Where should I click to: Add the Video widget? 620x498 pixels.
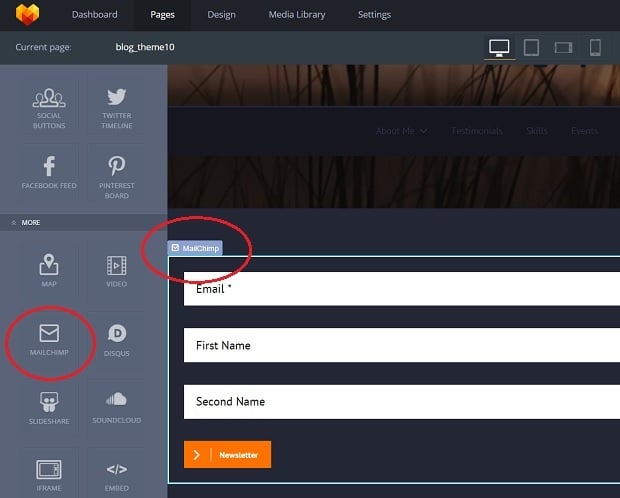click(116, 270)
